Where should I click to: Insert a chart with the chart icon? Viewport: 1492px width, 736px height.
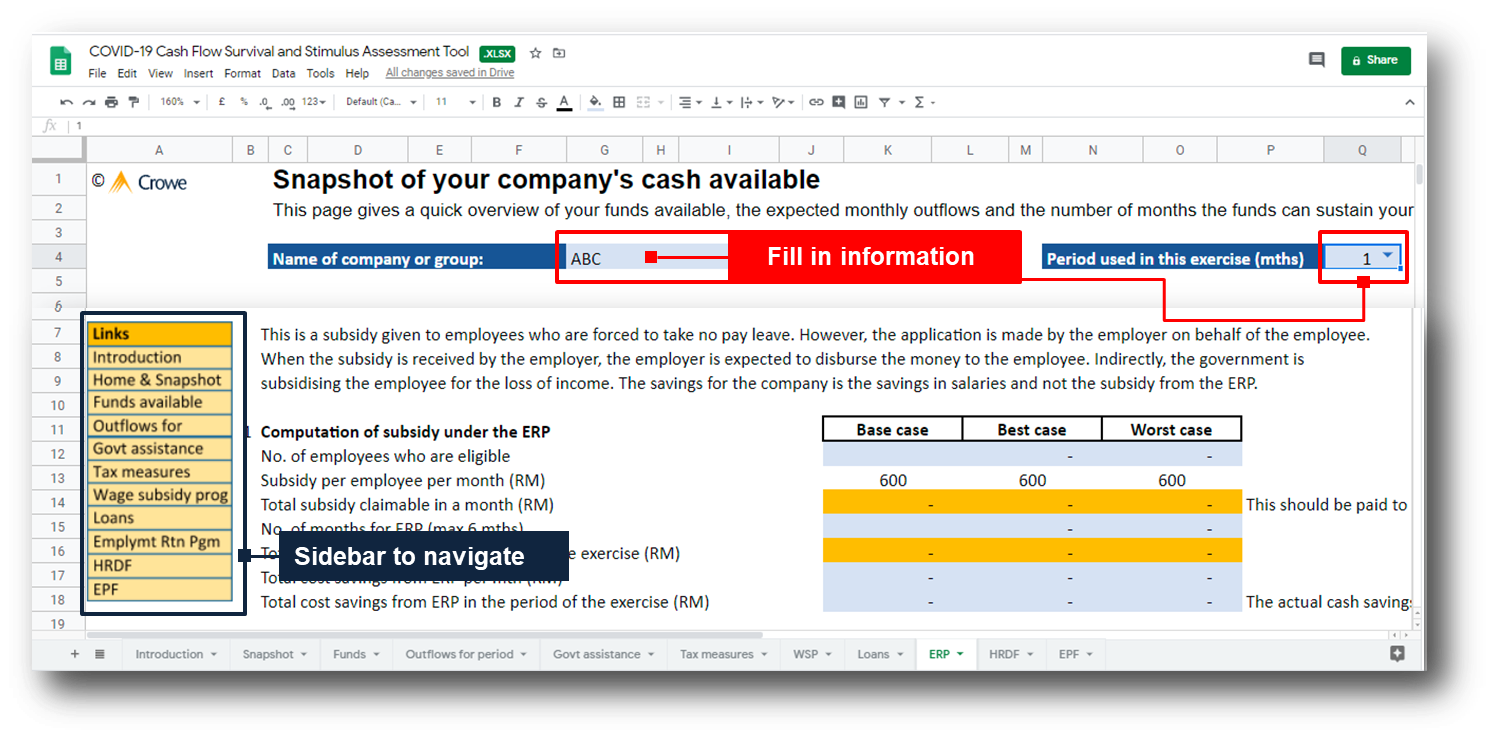(x=858, y=102)
